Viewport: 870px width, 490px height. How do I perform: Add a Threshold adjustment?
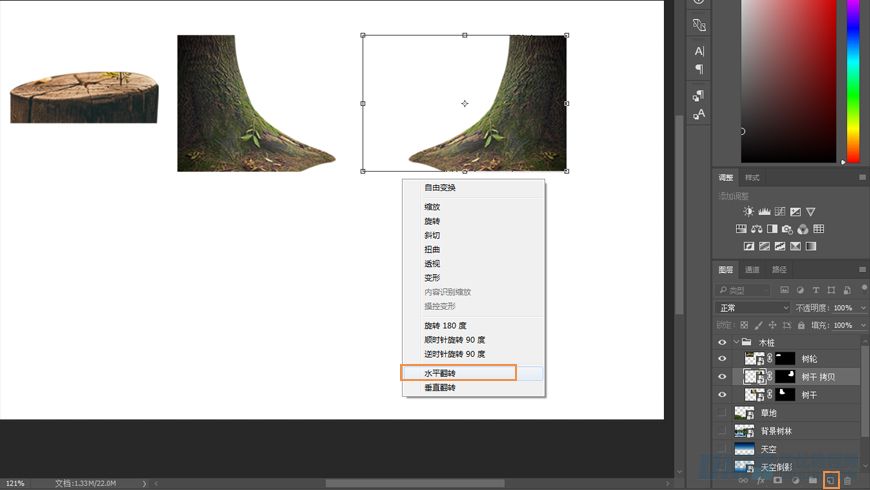coord(780,246)
